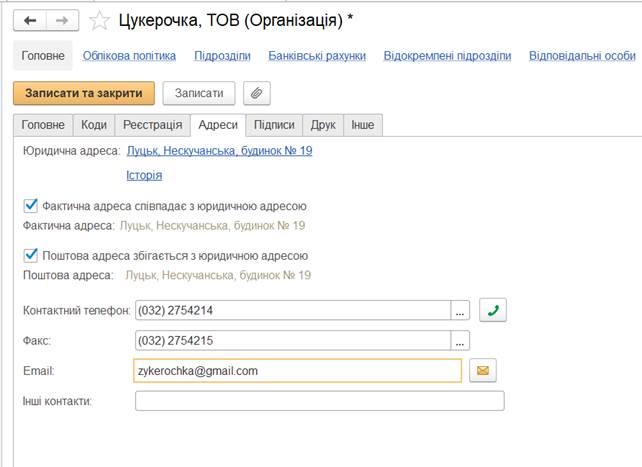Uncheck actual address matches legal address

(x=30, y=206)
